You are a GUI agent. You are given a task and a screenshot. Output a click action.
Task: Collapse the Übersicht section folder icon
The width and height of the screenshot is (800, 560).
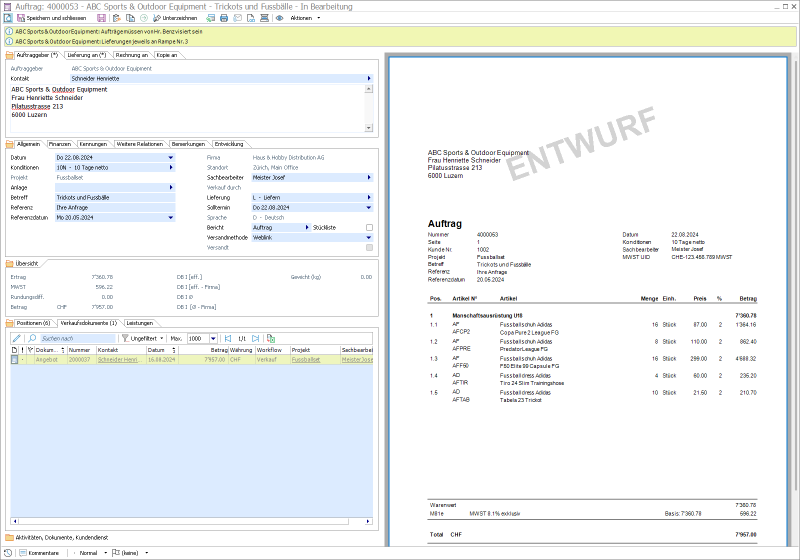click(x=10, y=264)
